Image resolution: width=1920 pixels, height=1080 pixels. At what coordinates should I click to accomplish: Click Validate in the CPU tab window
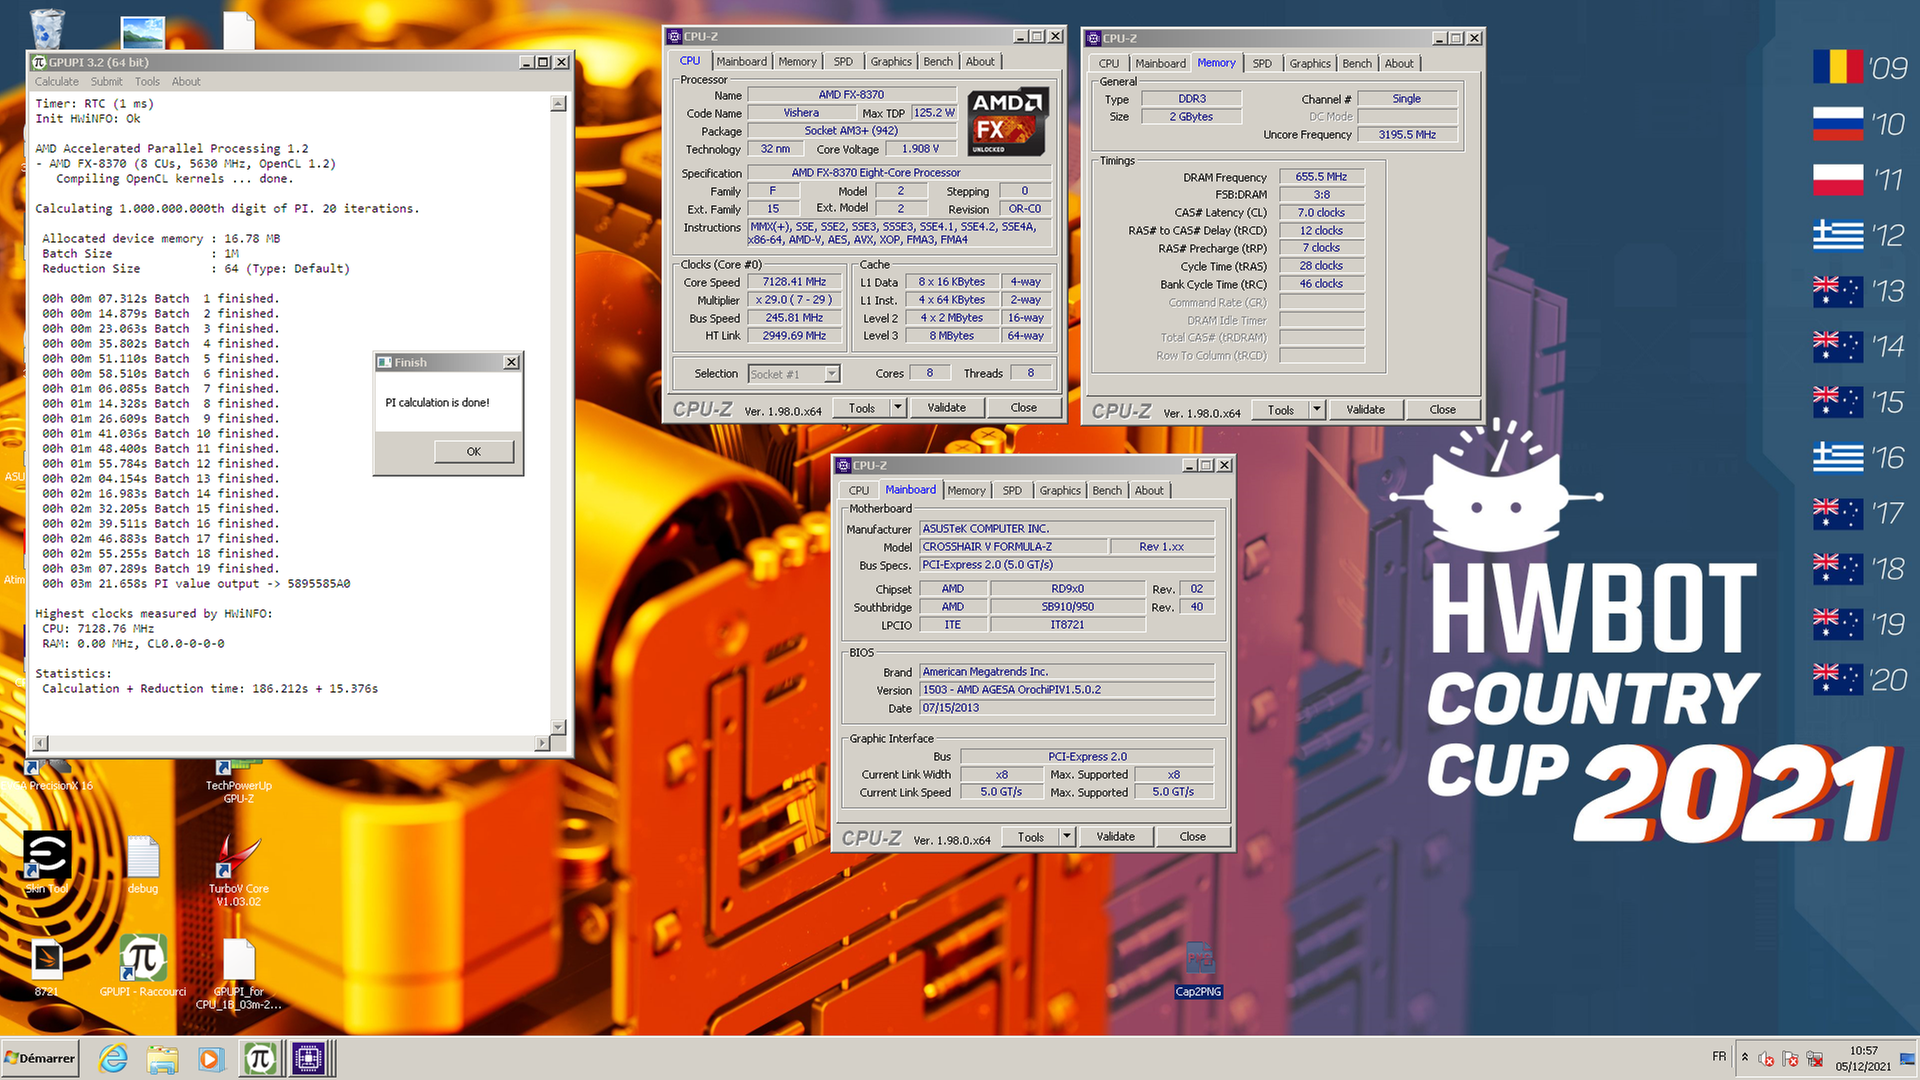(x=946, y=407)
